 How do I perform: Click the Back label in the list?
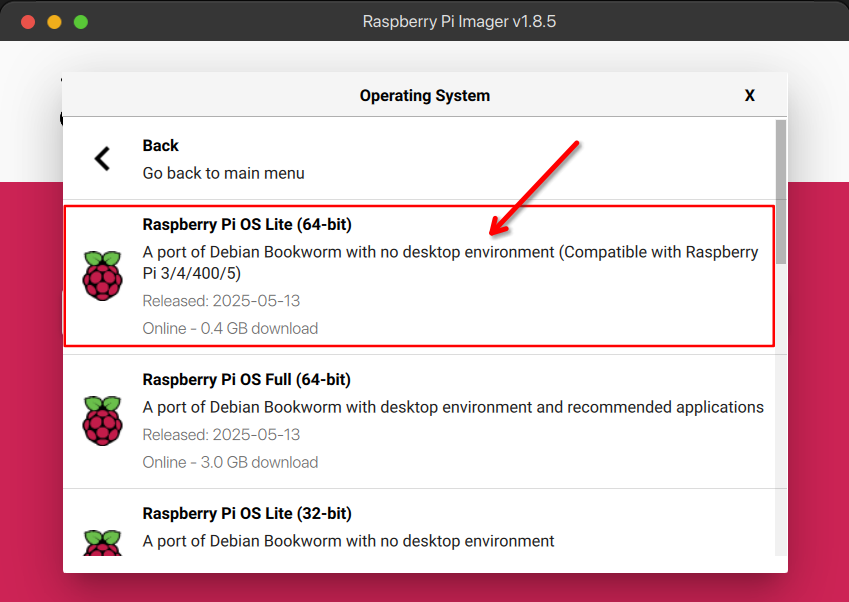pyautogui.click(x=161, y=145)
